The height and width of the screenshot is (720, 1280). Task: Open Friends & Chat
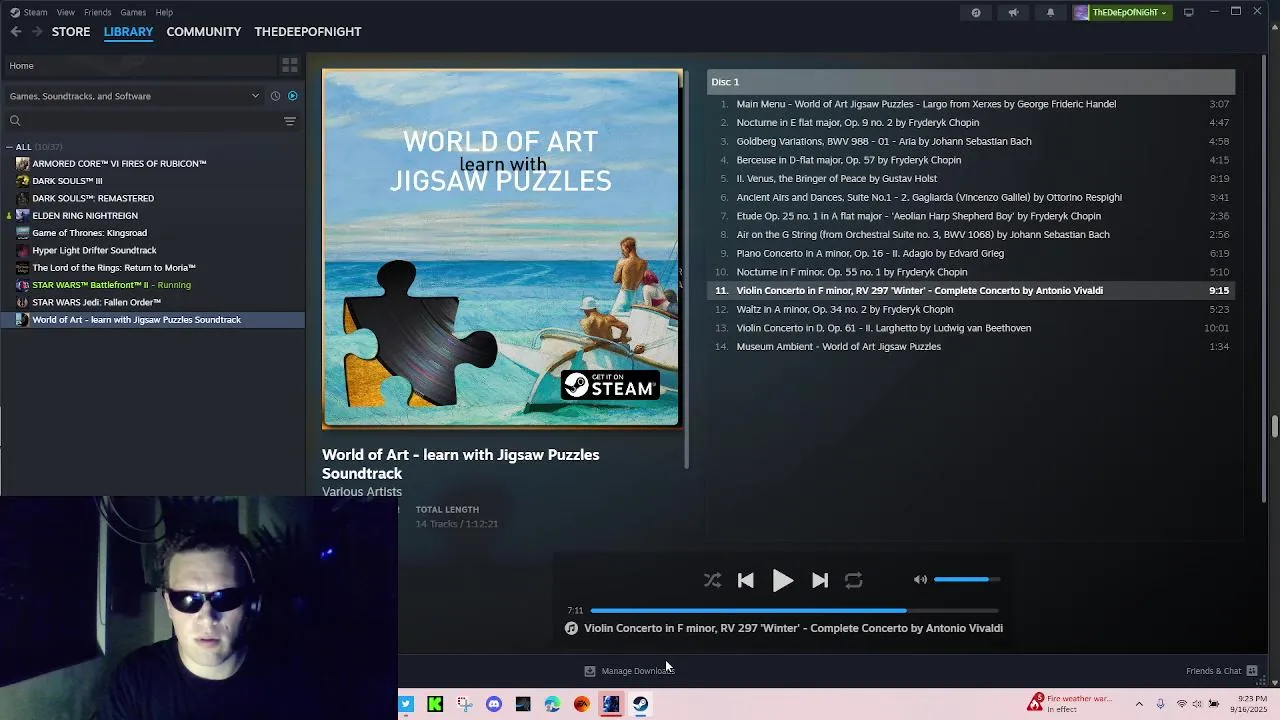[x=1221, y=671]
